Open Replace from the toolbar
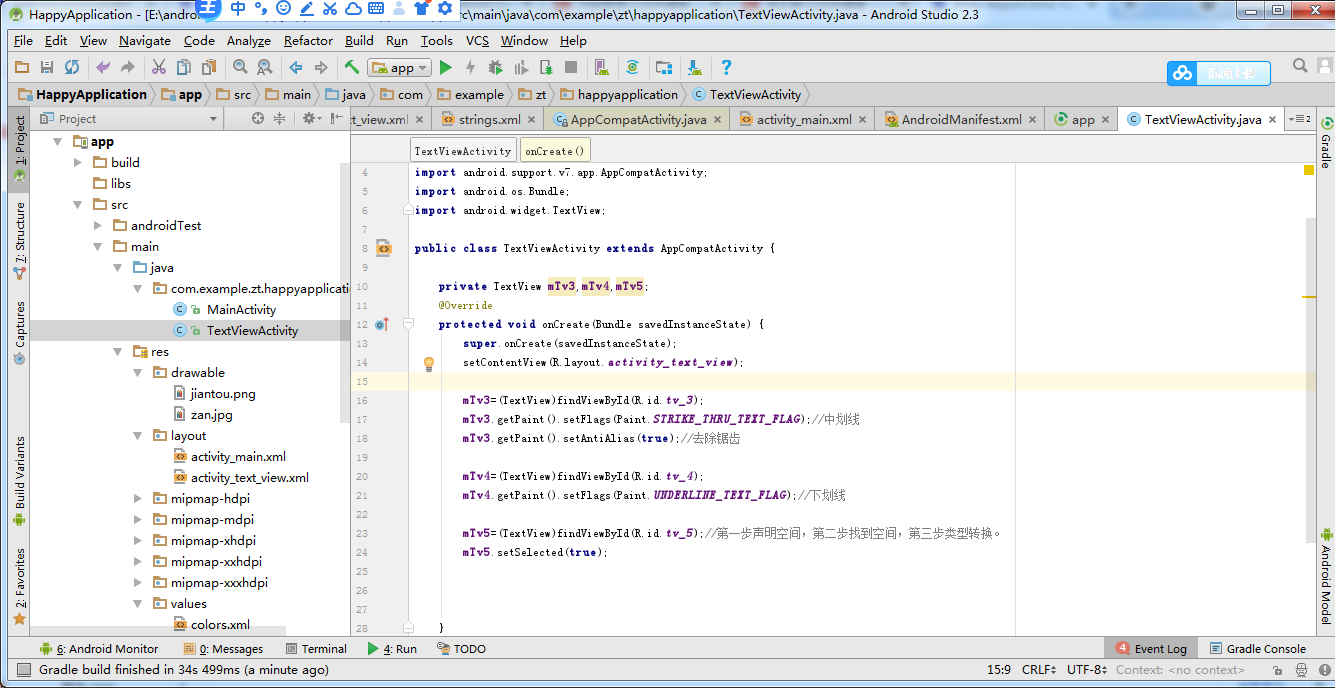Image resolution: width=1335 pixels, height=688 pixels. (265, 67)
